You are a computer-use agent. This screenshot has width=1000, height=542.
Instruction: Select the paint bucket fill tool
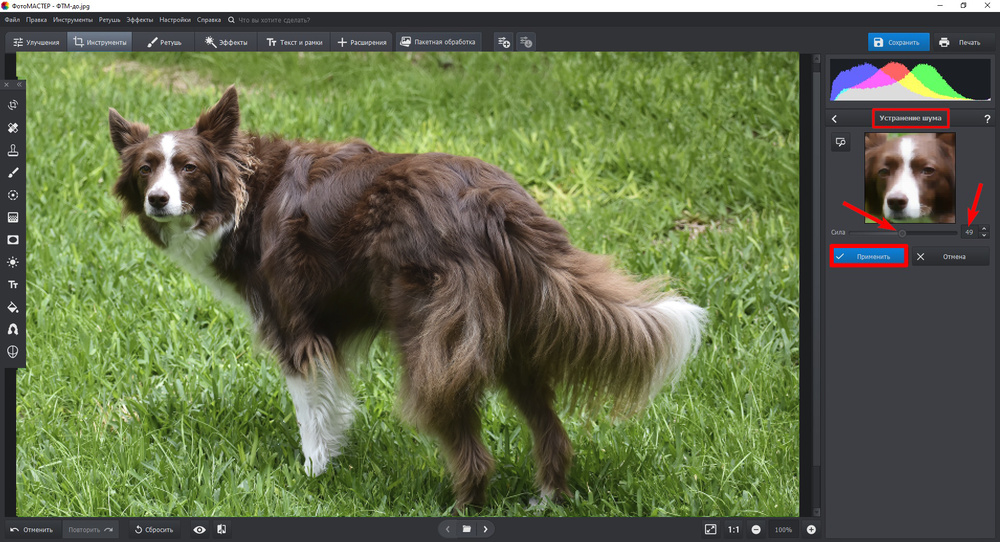pyautogui.click(x=13, y=307)
